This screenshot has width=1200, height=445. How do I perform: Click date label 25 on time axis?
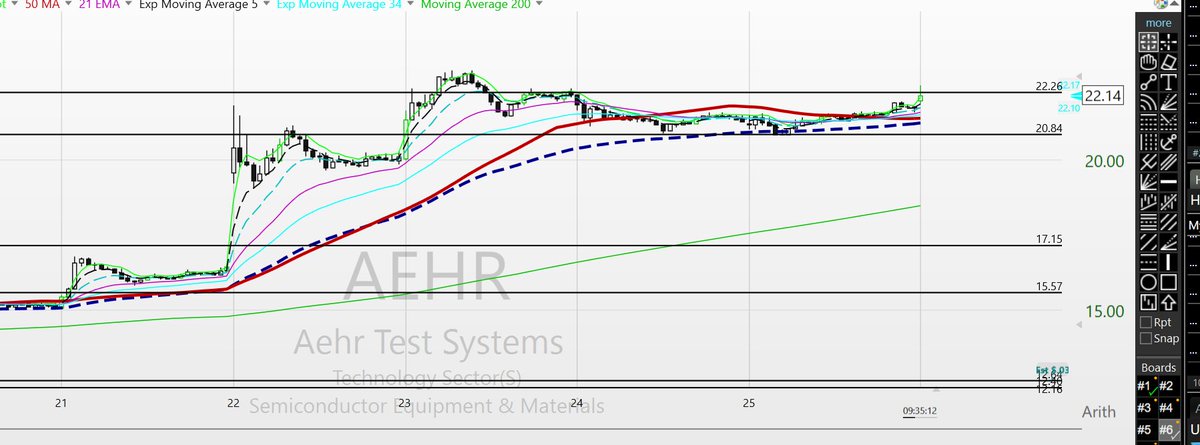pyautogui.click(x=749, y=402)
